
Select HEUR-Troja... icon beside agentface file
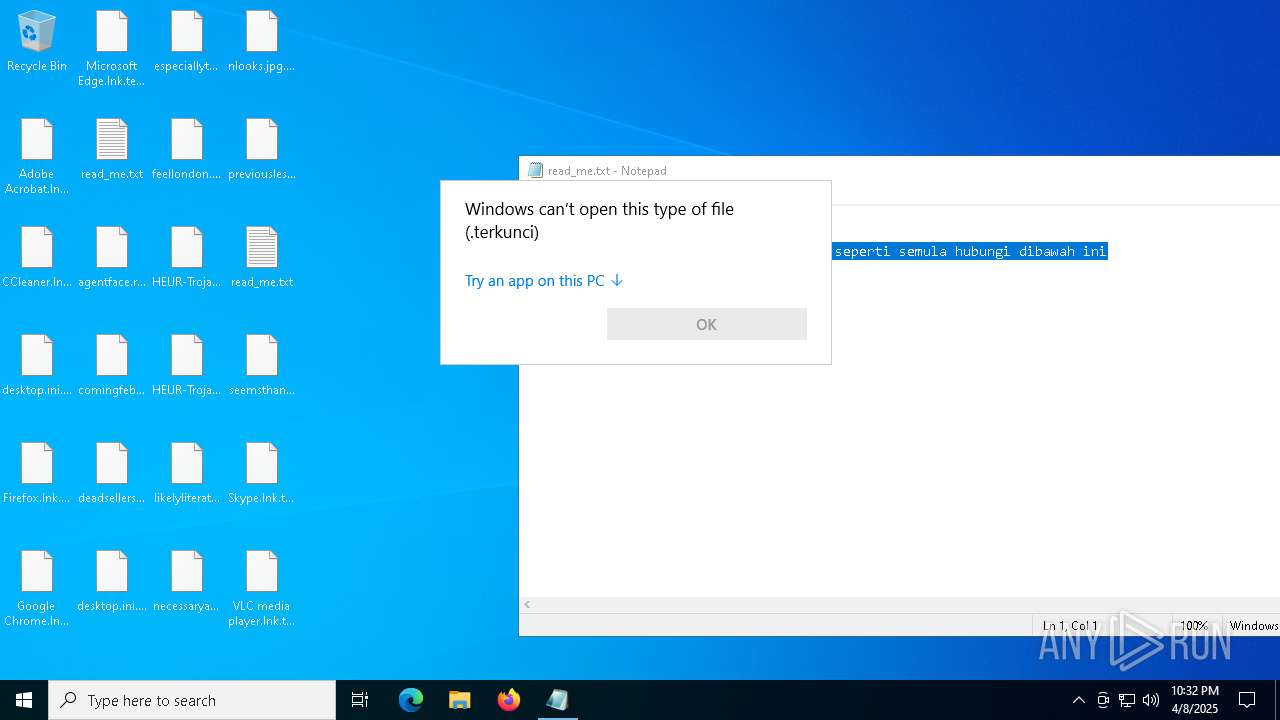(x=187, y=258)
